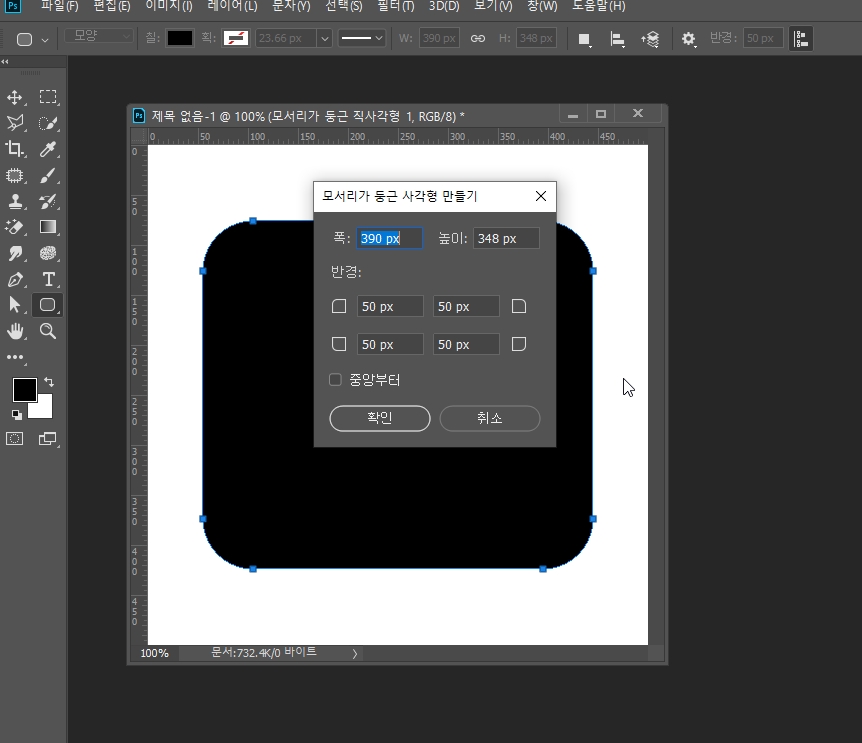This screenshot has width=862, height=743.
Task: Open the stroke line type dropdown
Action: (361, 38)
